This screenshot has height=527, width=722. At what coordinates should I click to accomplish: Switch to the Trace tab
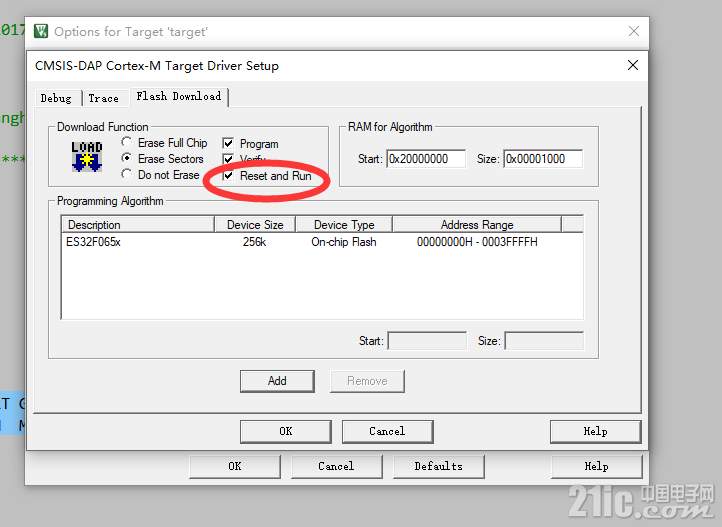pyautogui.click(x=104, y=98)
